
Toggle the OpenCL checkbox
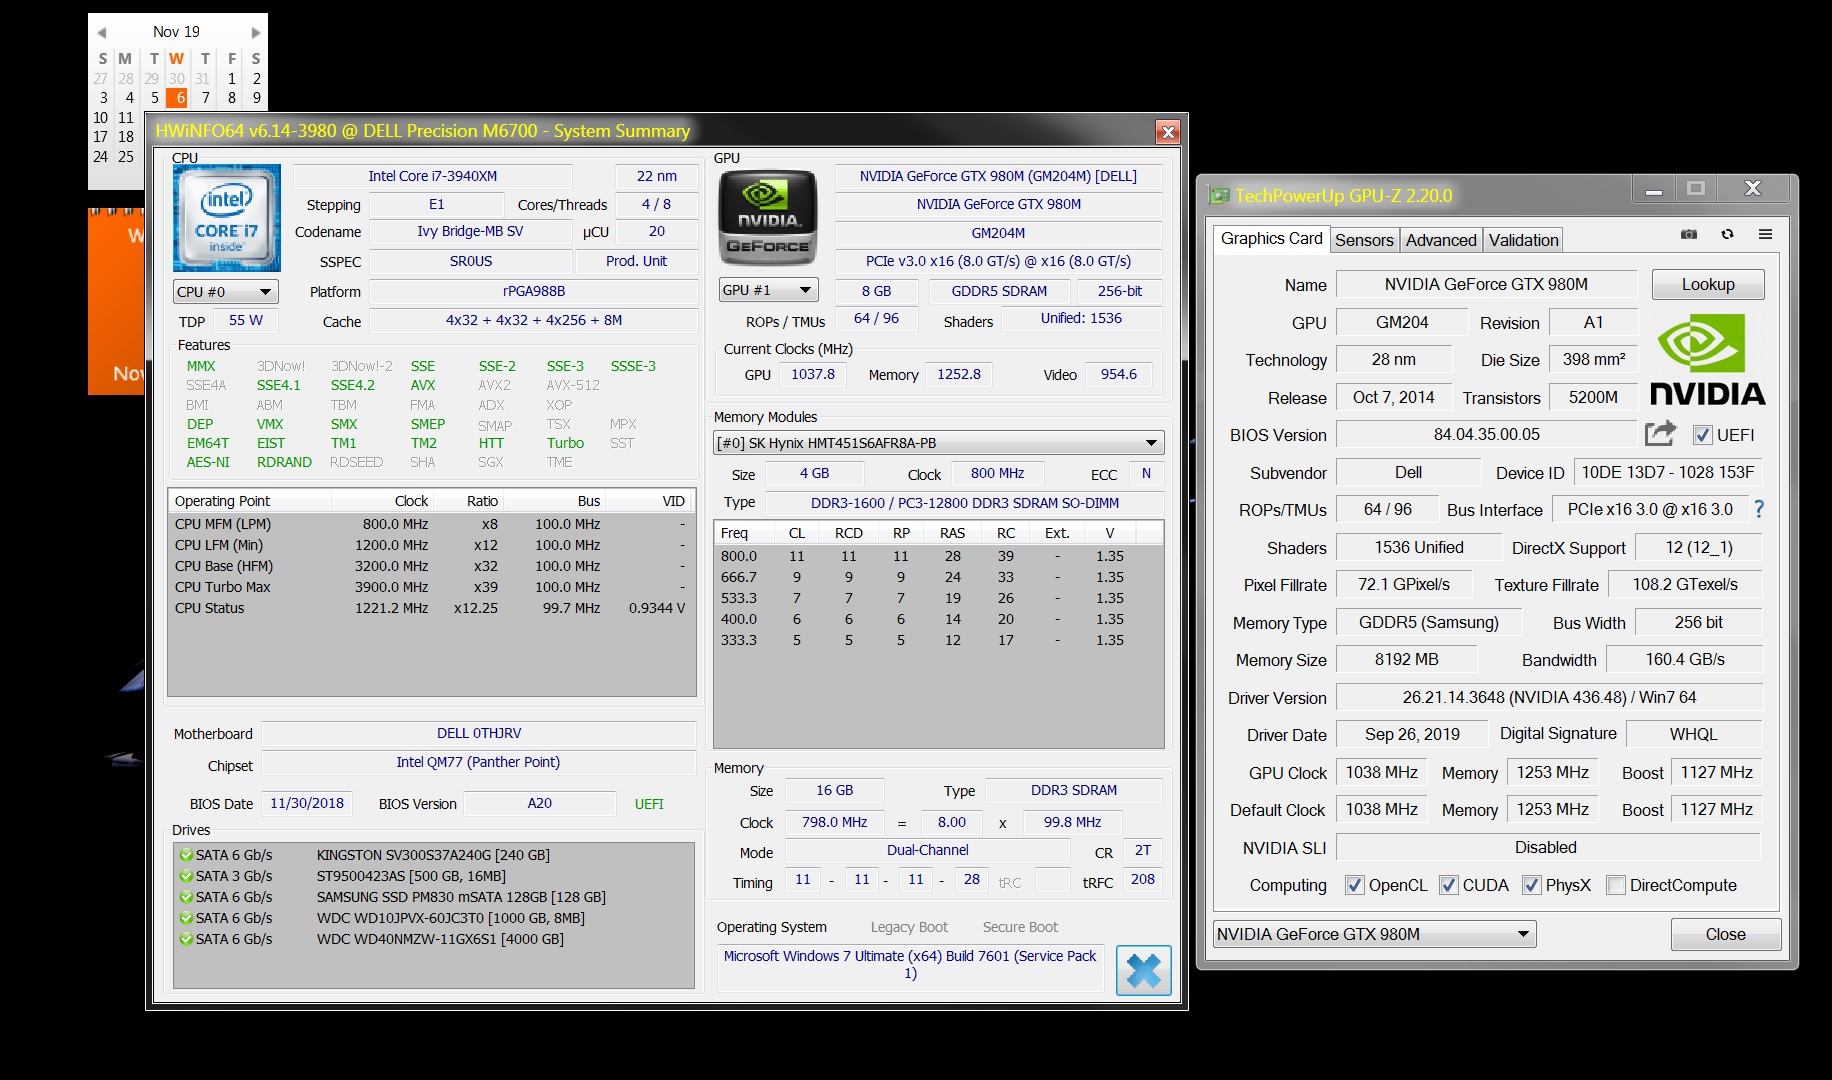[1355, 885]
